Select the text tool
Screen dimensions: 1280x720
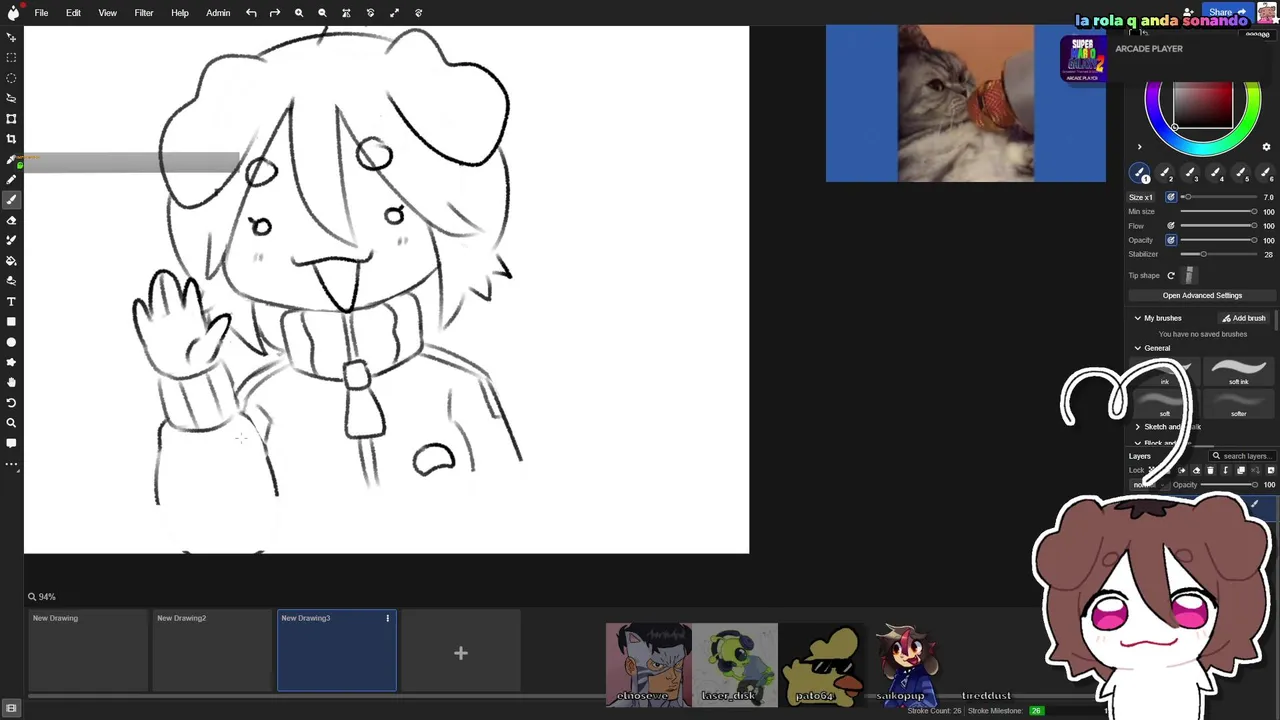pyautogui.click(x=11, y=301)
